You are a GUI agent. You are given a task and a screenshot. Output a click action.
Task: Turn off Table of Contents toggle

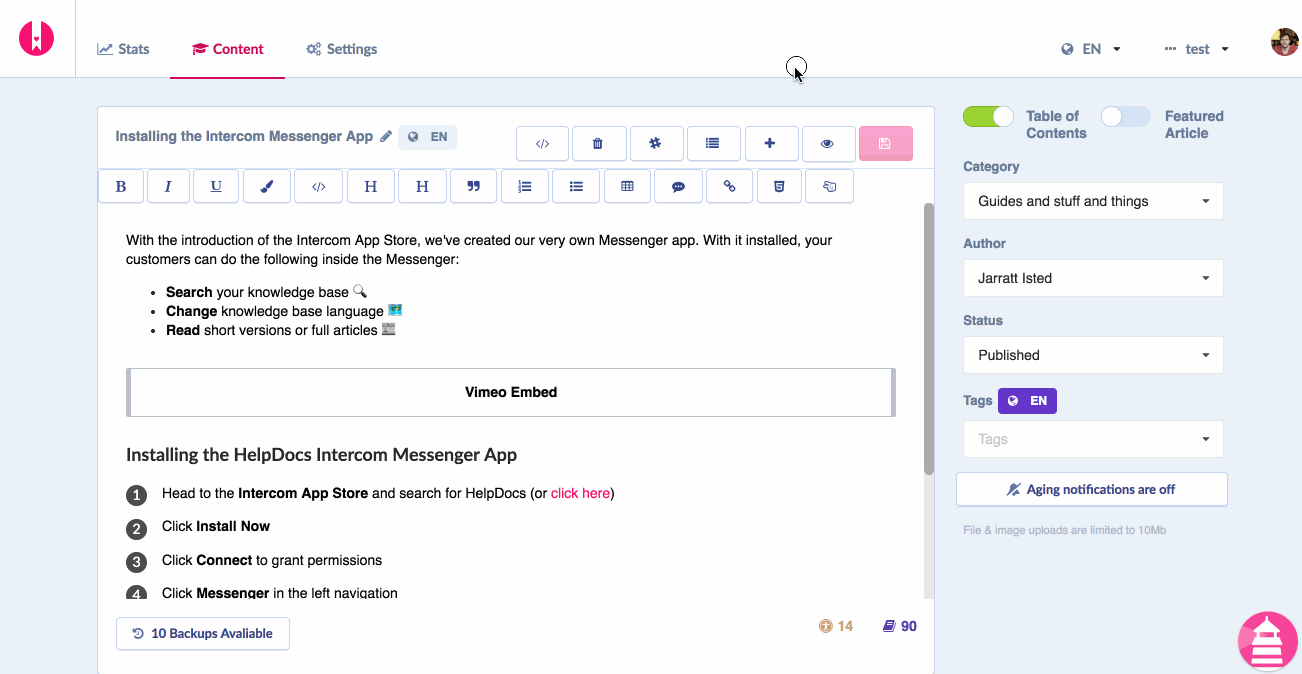988,117
